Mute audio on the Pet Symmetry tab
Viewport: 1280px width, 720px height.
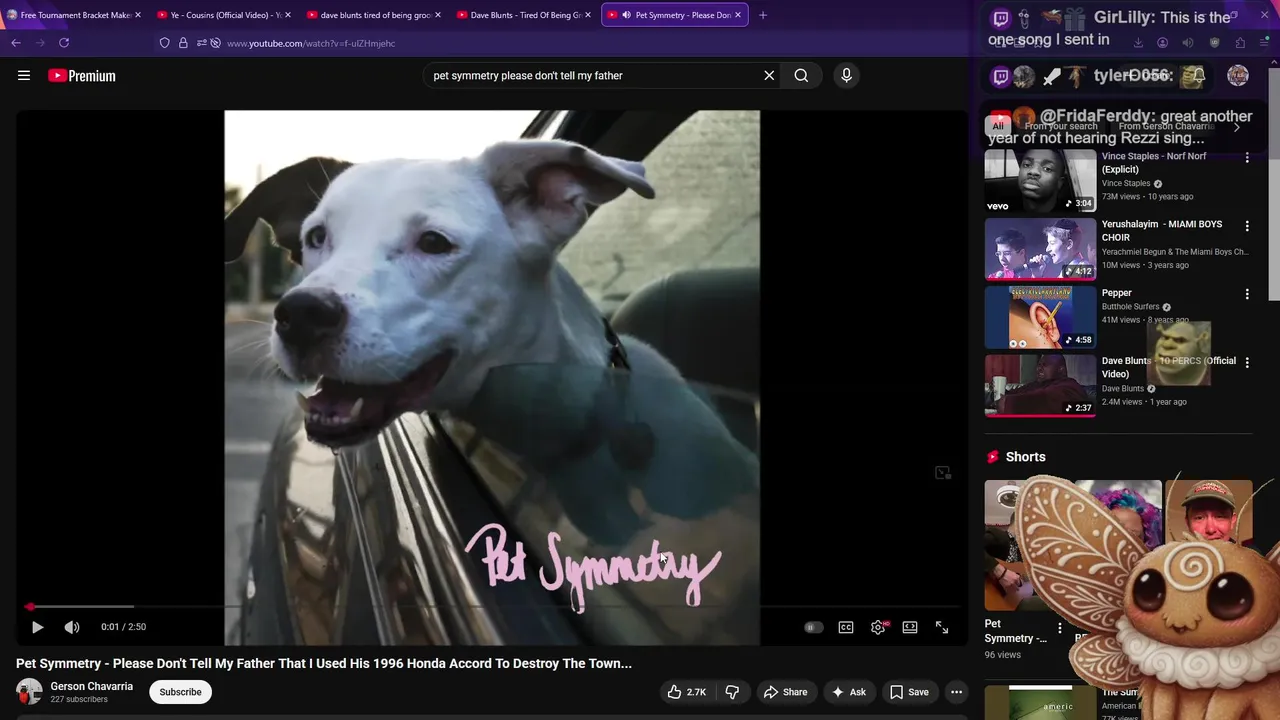626,15
